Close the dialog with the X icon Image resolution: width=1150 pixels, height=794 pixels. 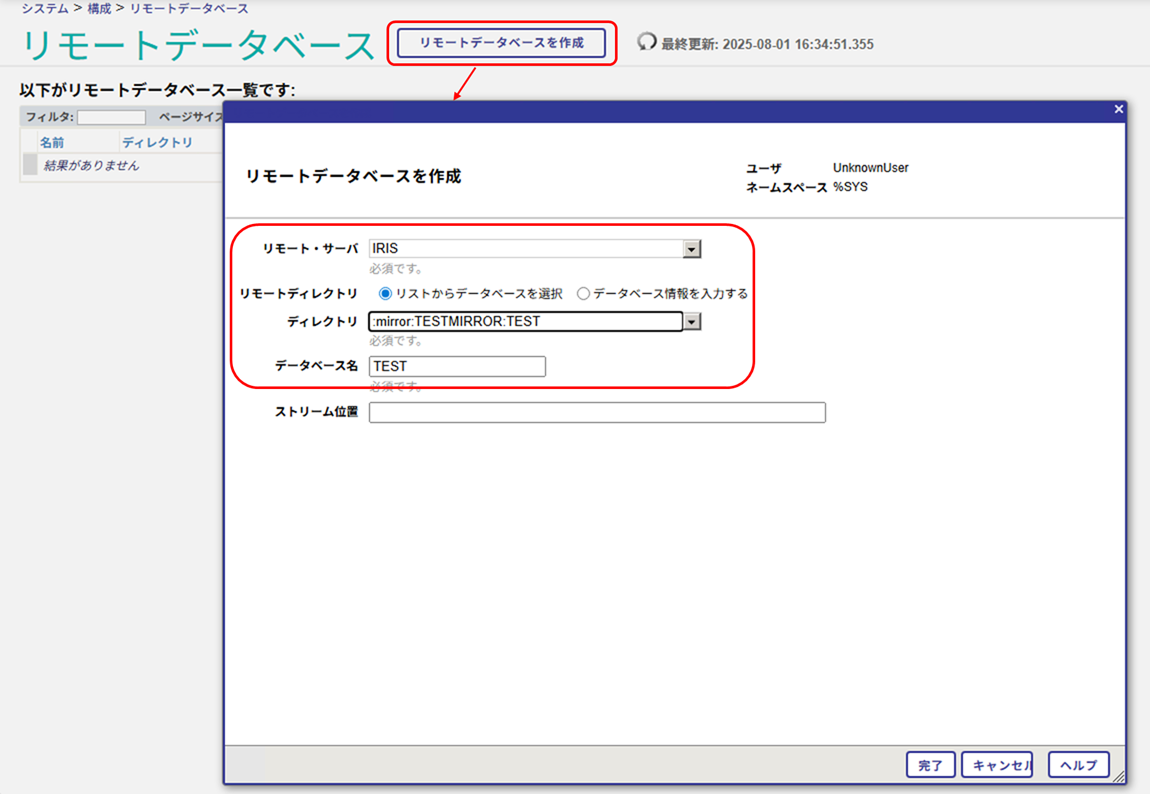click(1118, 109)
